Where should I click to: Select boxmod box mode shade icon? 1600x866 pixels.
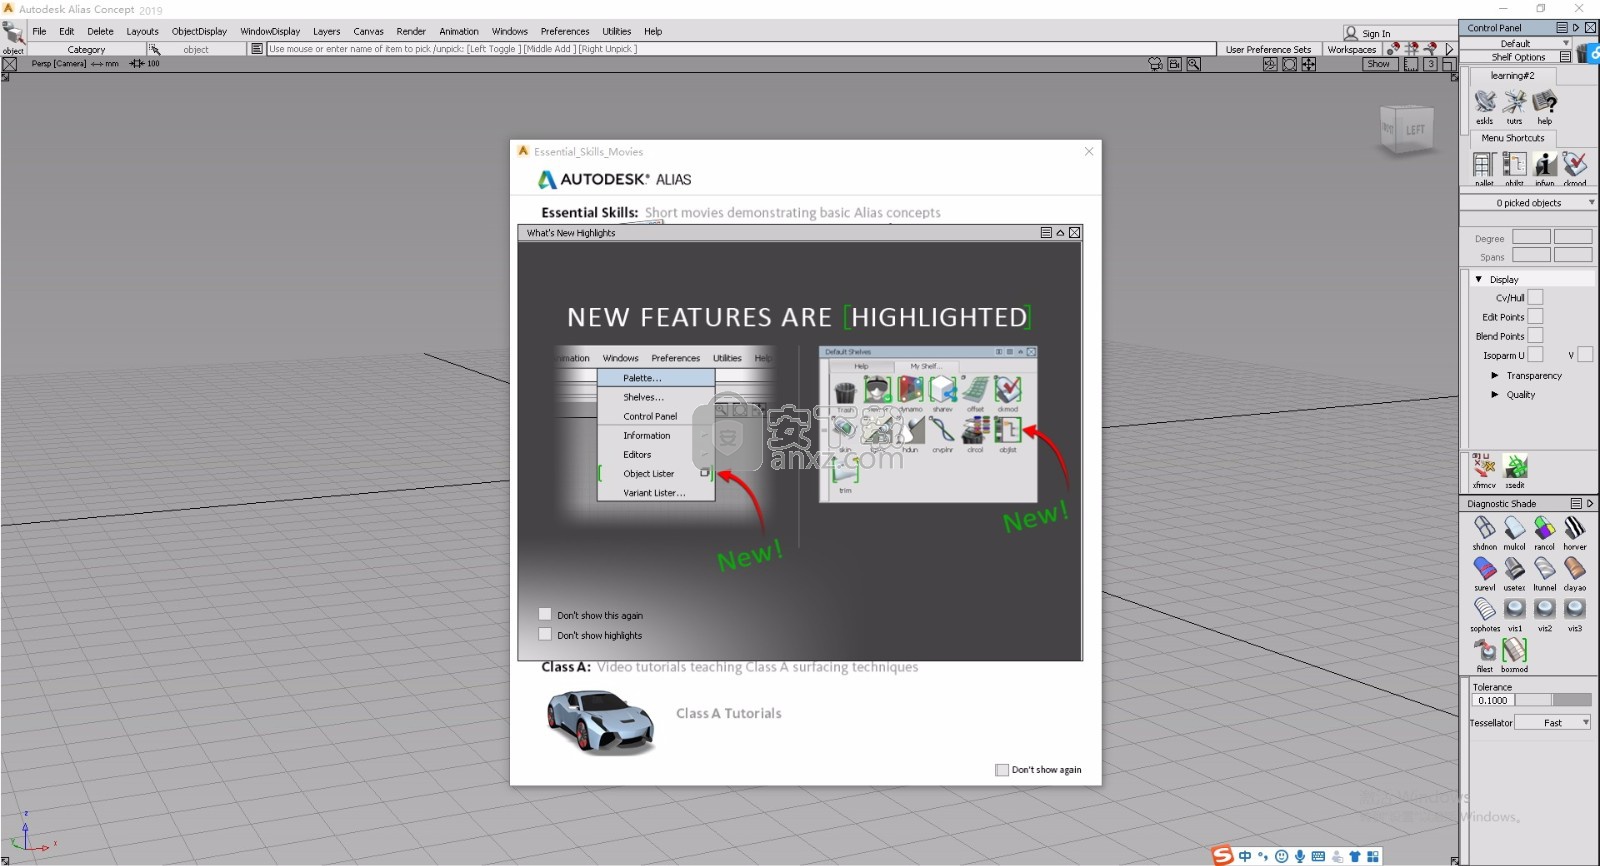(x=1515, y=651)
